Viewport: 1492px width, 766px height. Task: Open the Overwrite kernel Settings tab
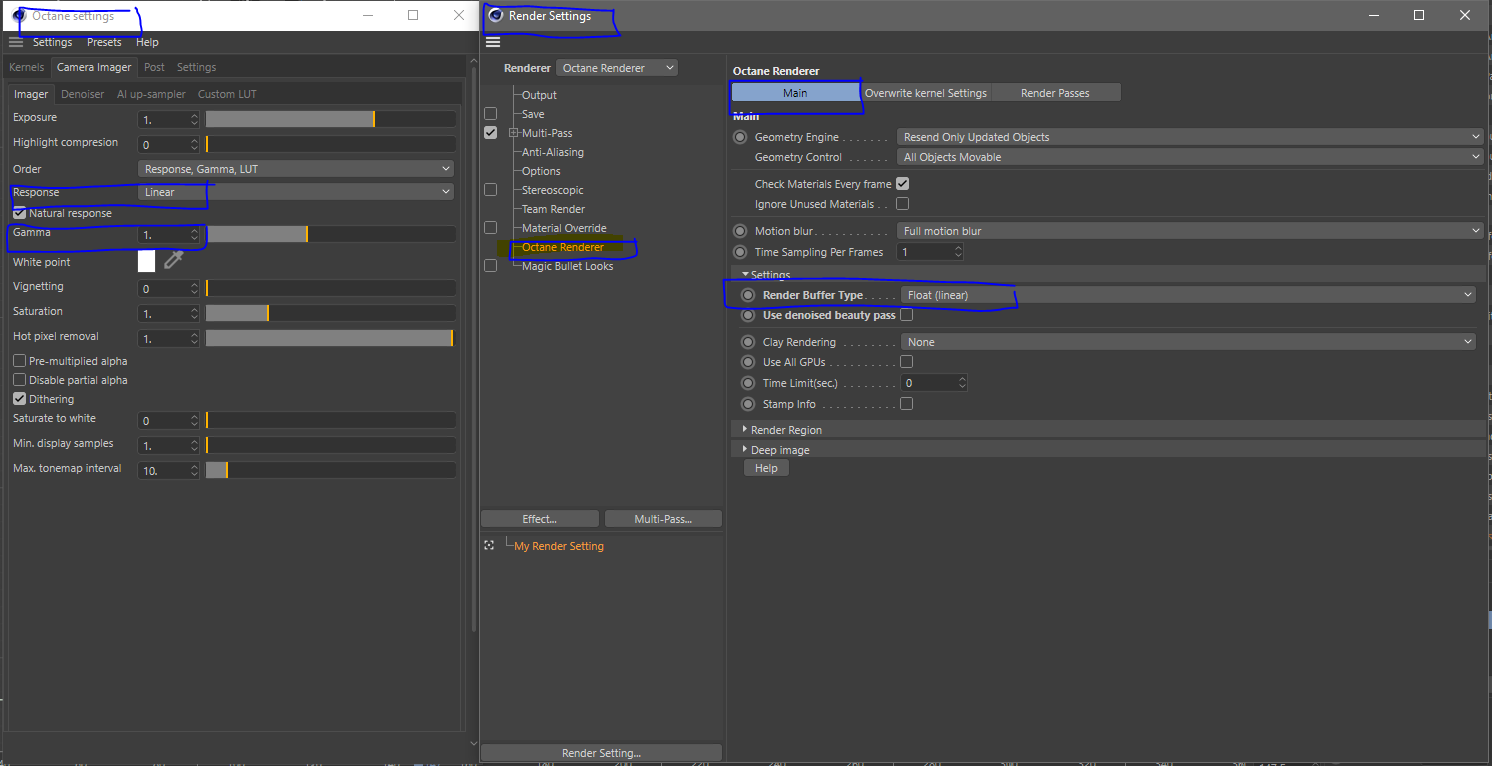click(926, 93)
